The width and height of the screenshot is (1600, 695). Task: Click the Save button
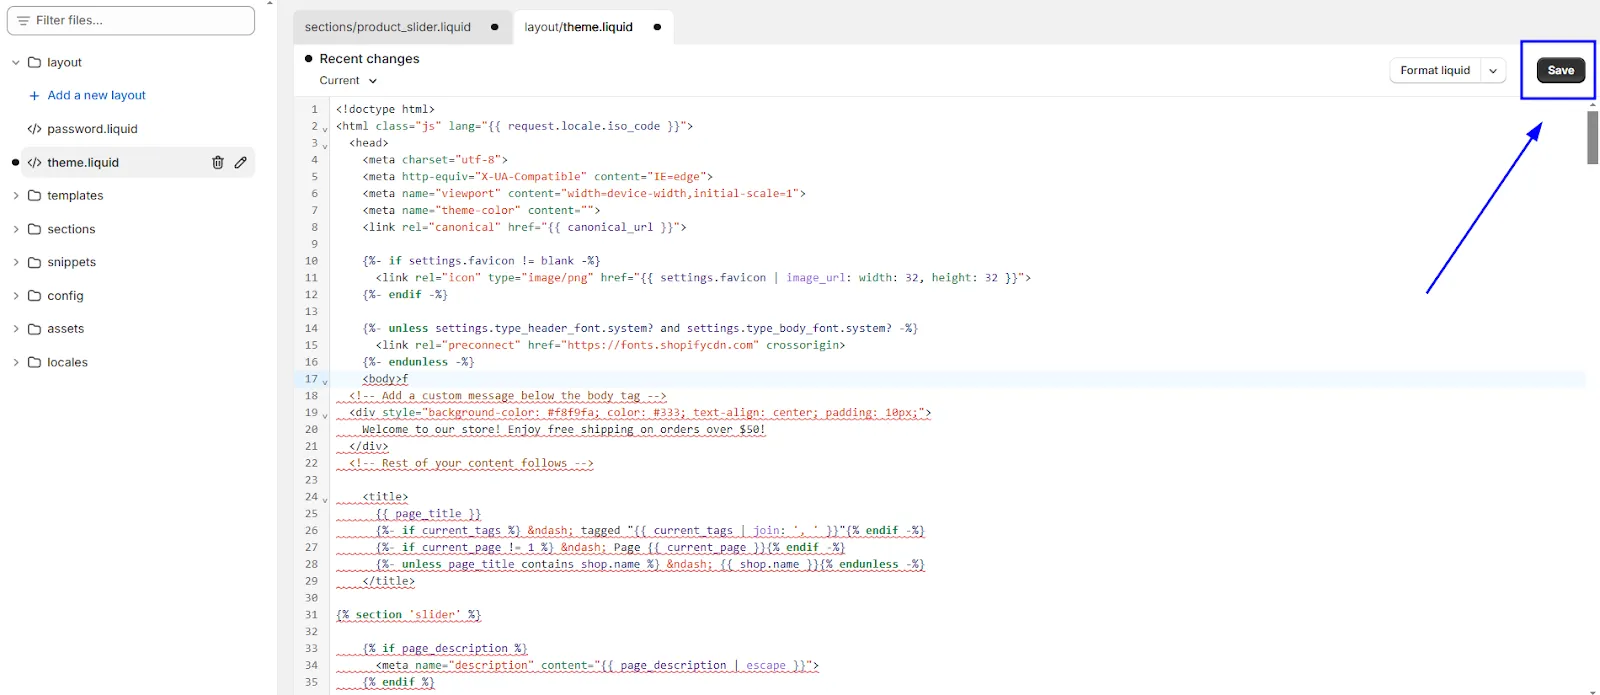[1561, 70]
